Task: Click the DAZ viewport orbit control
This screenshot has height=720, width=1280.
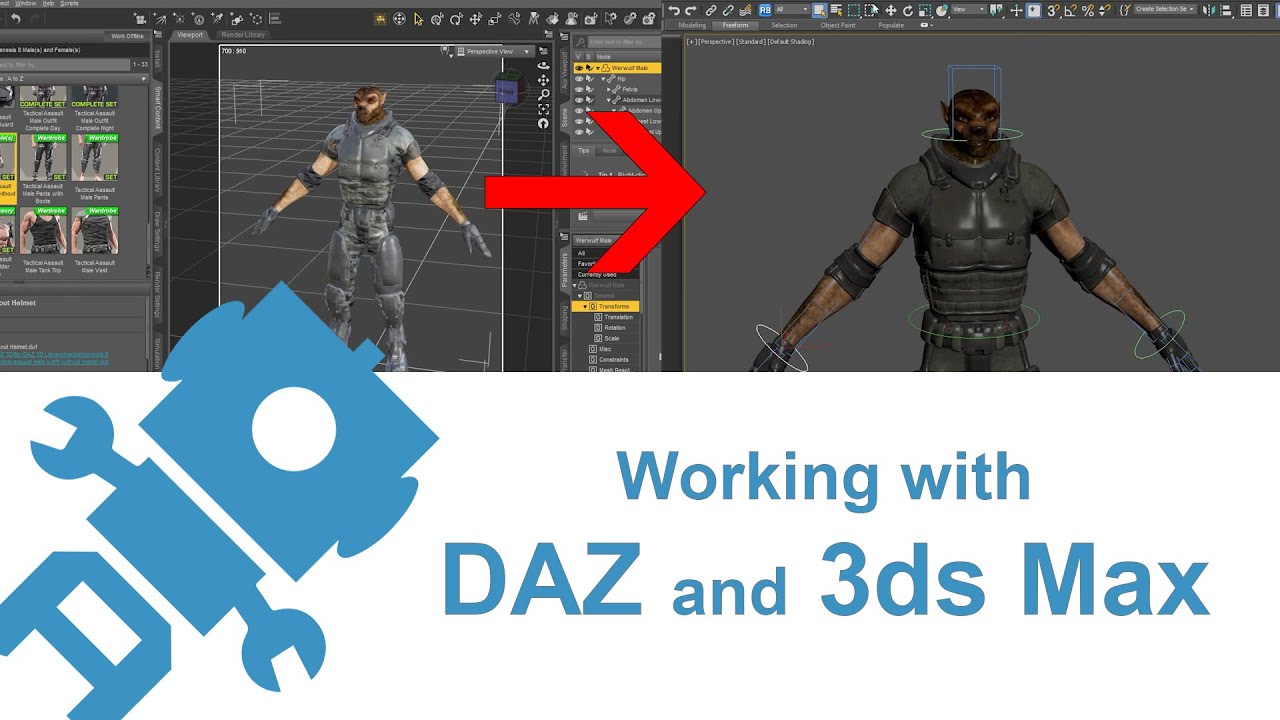Action: click(x=544, y=66)
